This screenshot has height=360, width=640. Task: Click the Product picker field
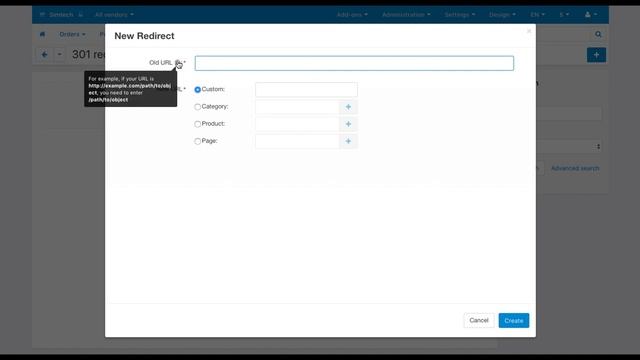point(297,124)
